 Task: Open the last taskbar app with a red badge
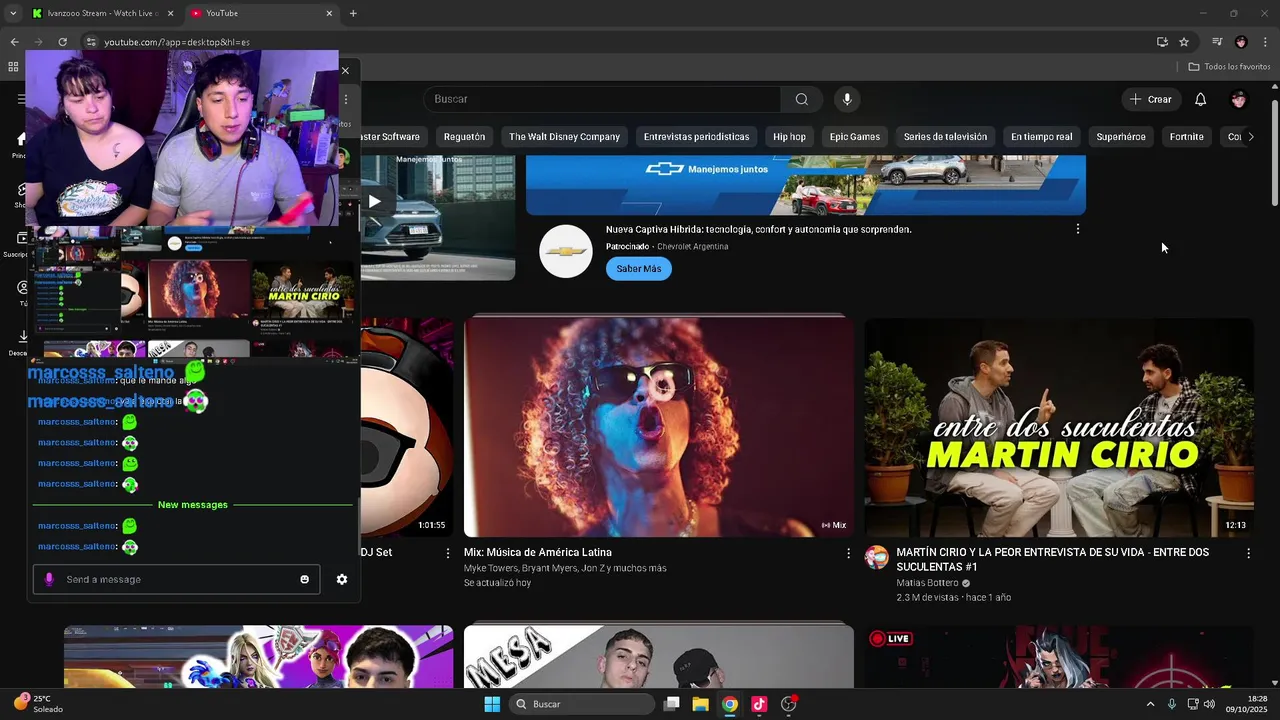[789, 704]
